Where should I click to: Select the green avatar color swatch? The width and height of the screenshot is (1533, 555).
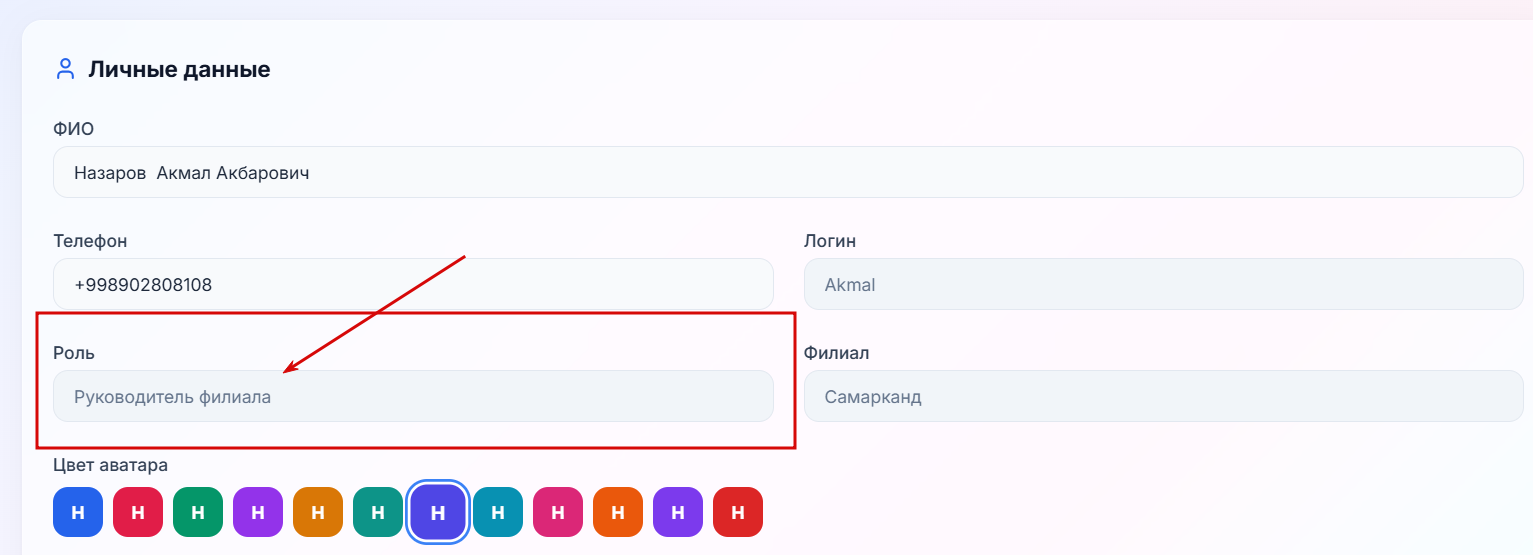click(x=198, y=512)
